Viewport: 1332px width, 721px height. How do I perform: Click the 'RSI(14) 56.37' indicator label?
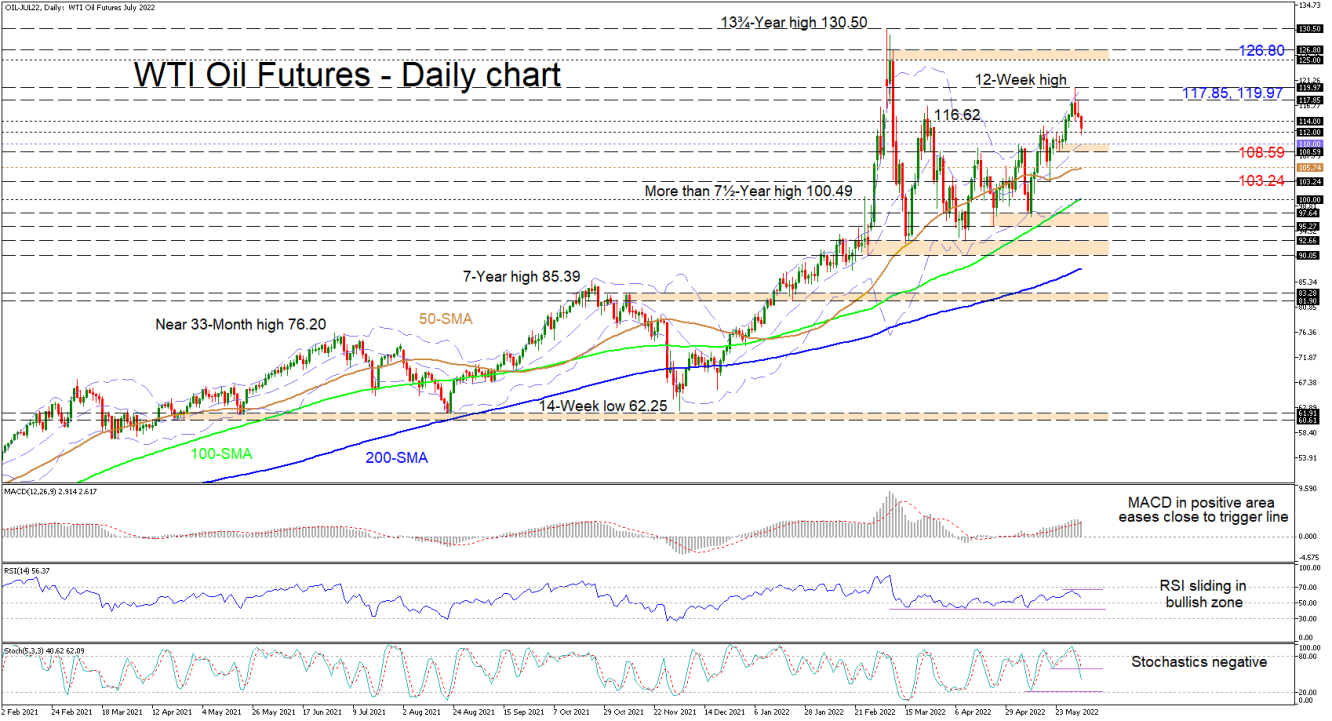28,570
